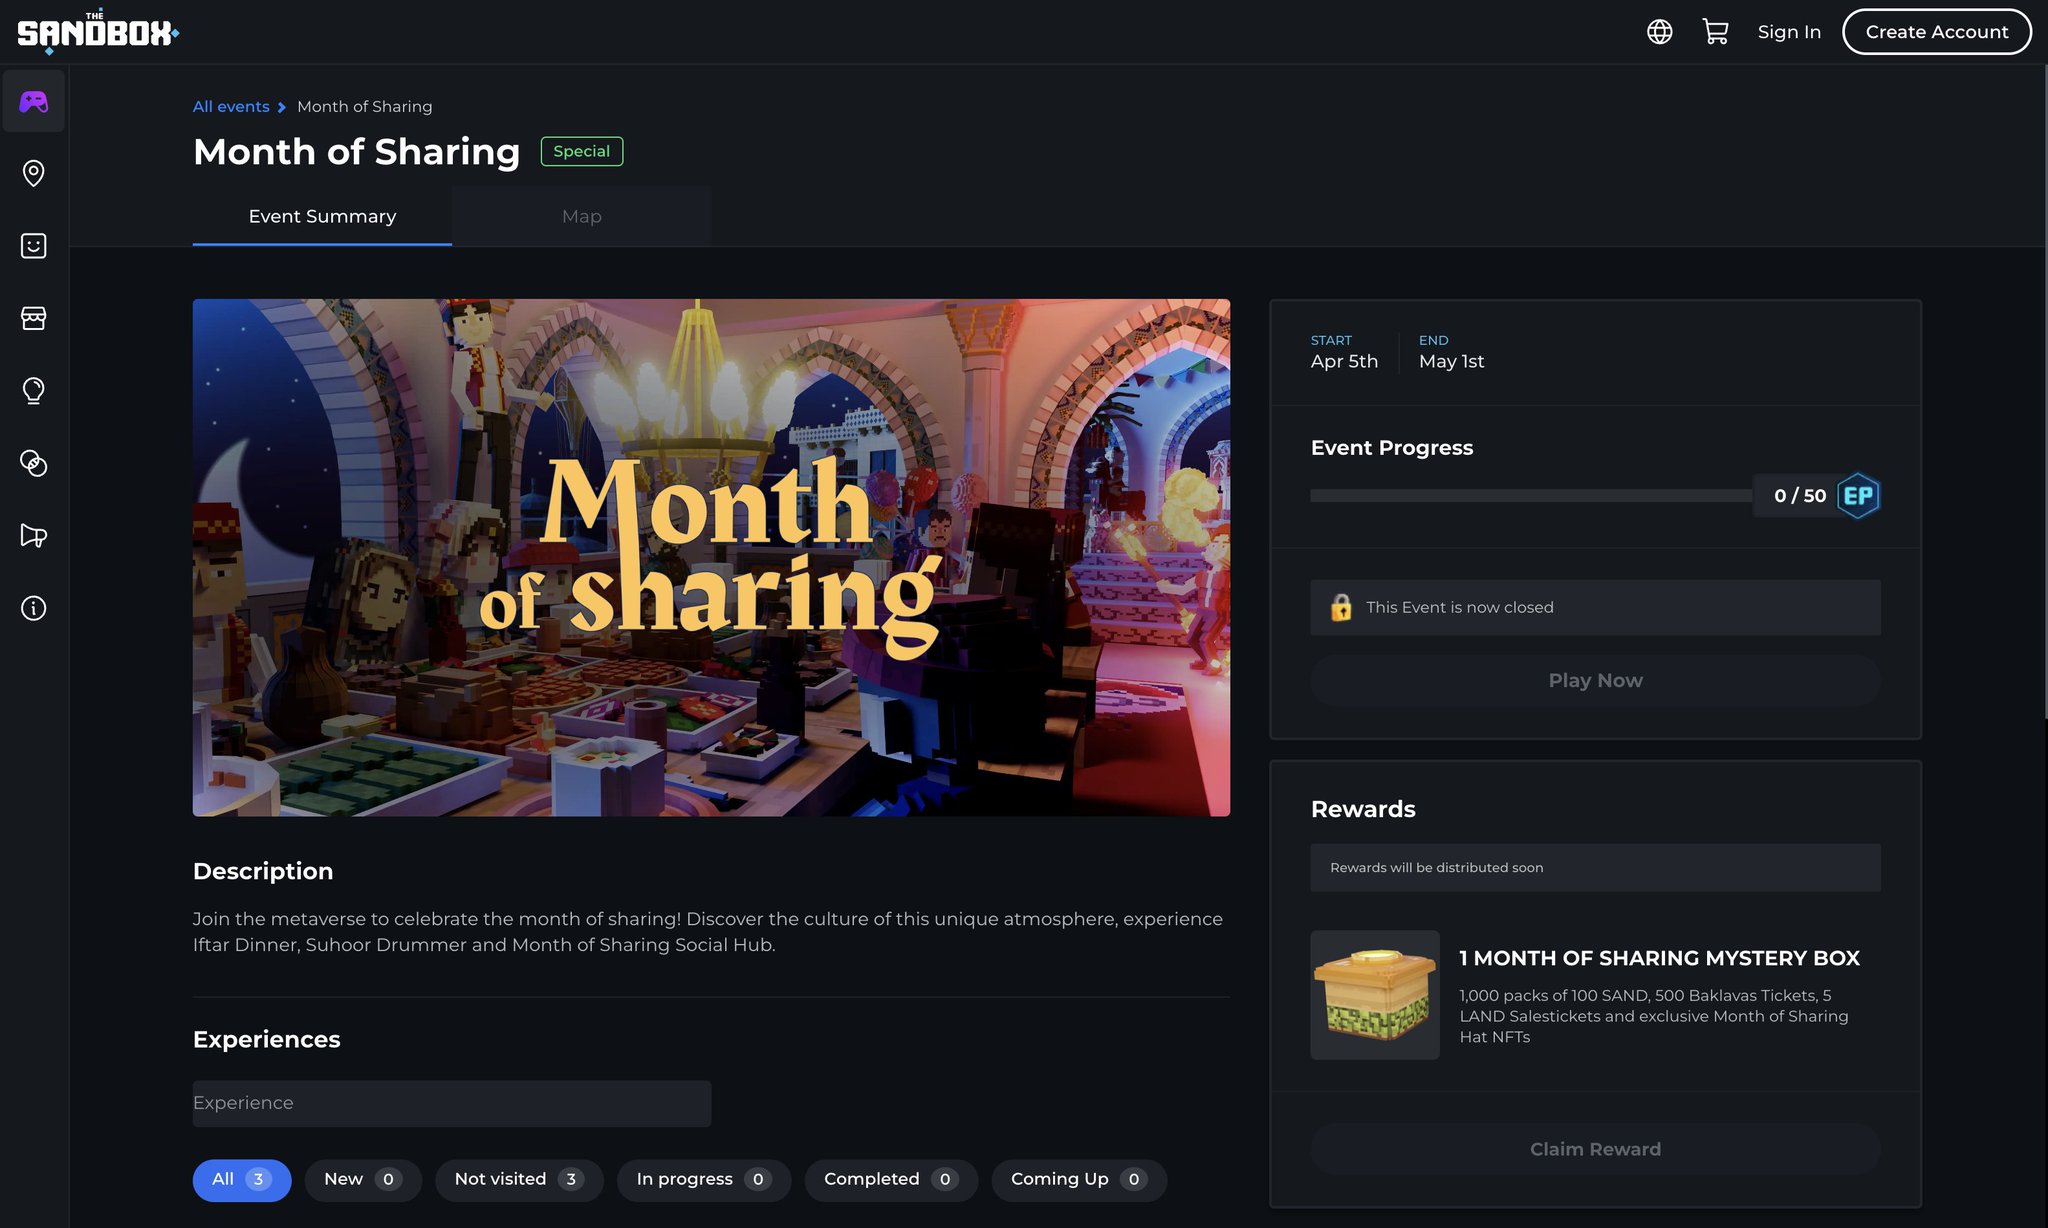Click the Event Progress bar
The width and height of the screenshot is (2048, 1228).
(x=1530, y=496)
